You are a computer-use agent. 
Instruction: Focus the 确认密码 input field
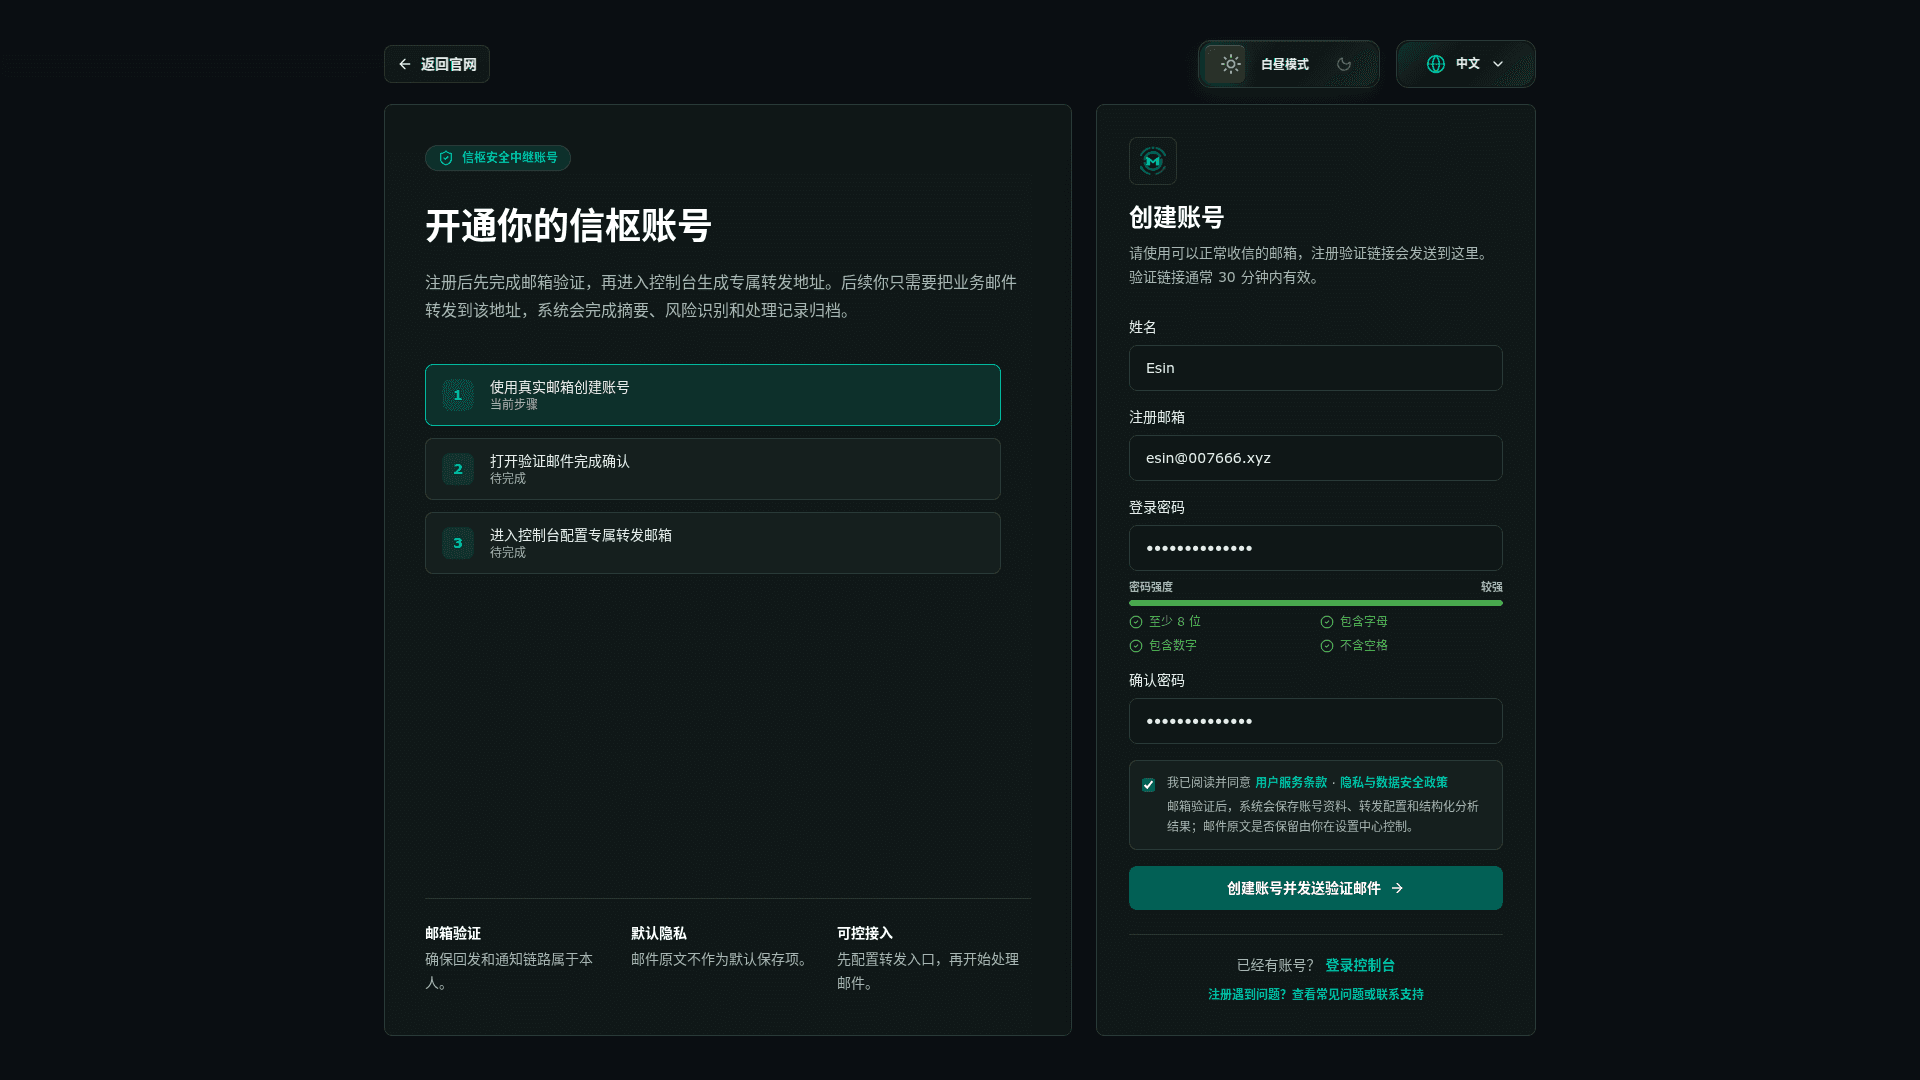pyautogui.click(x=1315, y=721)
